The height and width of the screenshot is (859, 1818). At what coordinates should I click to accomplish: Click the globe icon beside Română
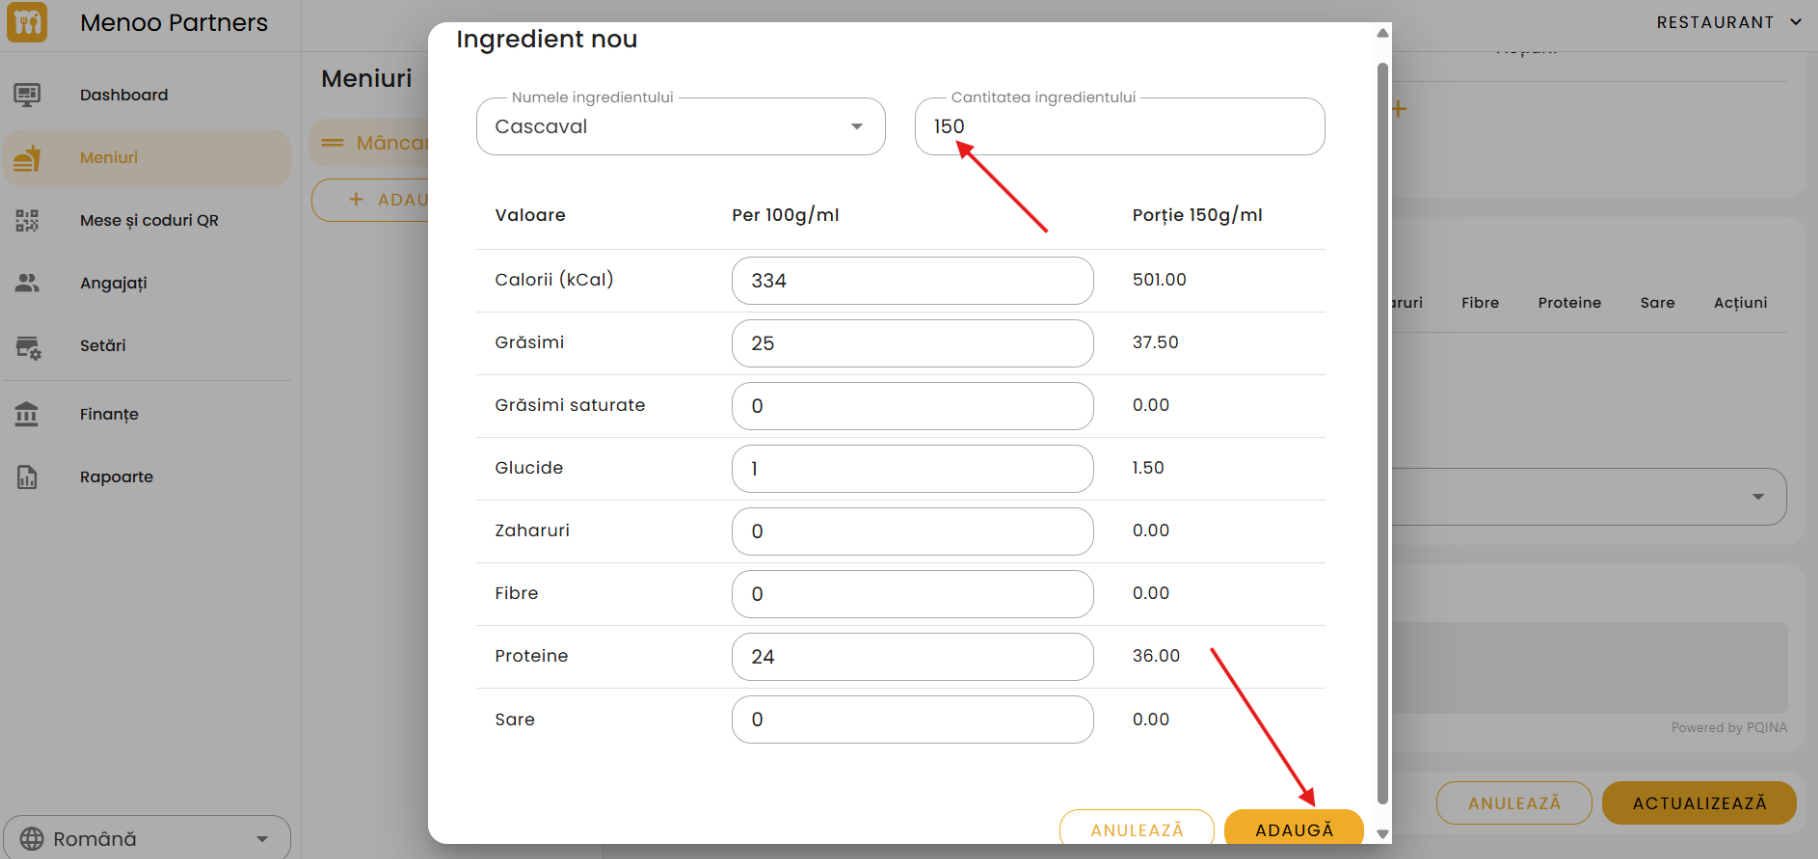[x=32, y=838]
